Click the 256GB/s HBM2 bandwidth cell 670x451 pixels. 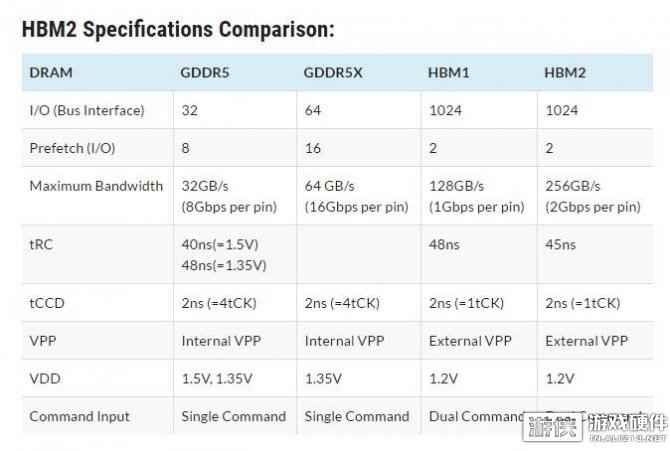pos(593,196)
